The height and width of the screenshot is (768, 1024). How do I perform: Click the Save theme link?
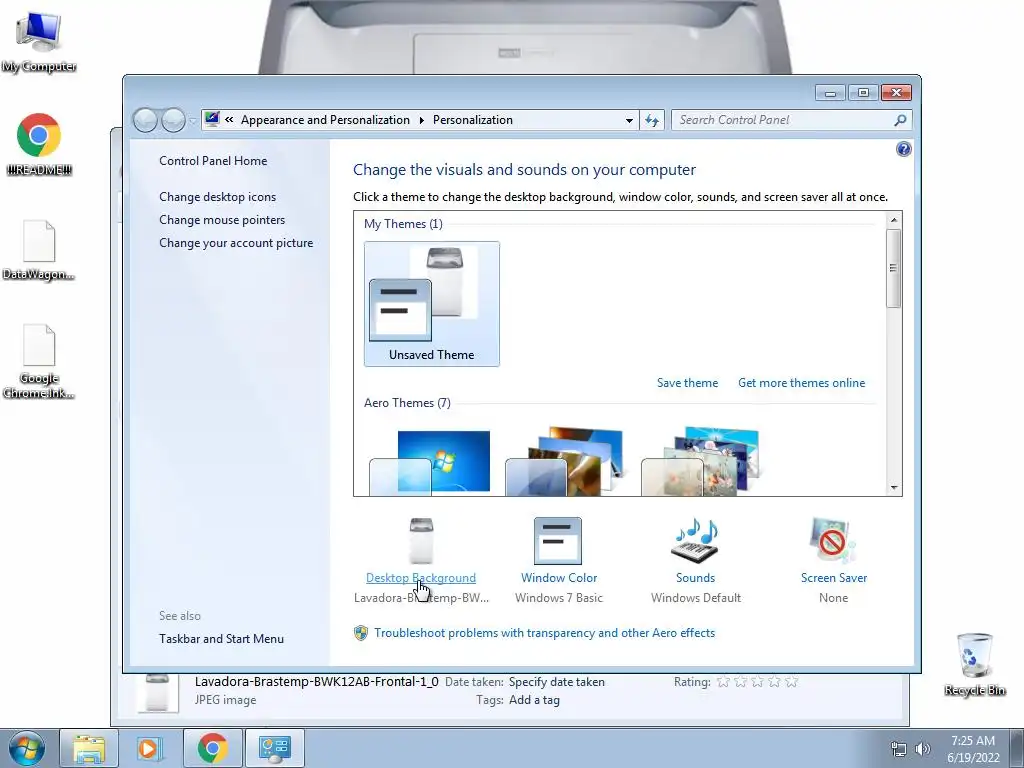(x=687, y=383)
